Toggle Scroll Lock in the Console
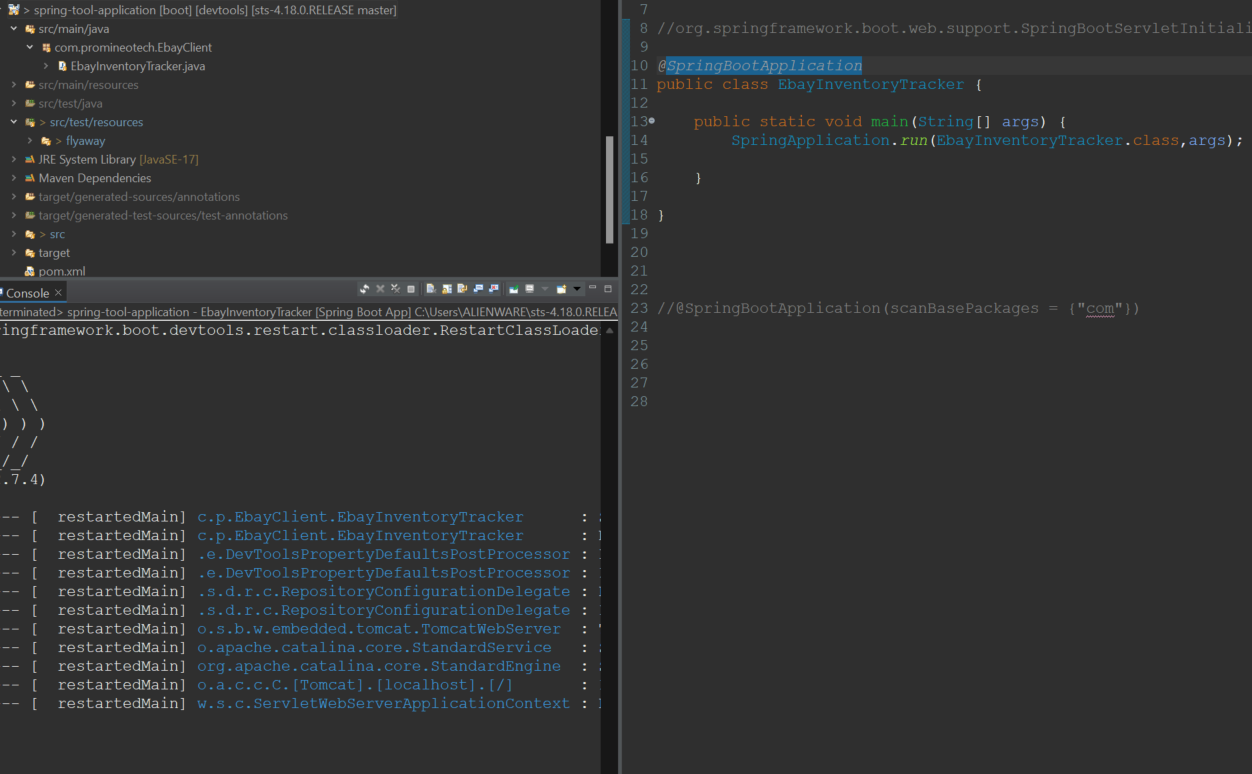 pos(446,288)
